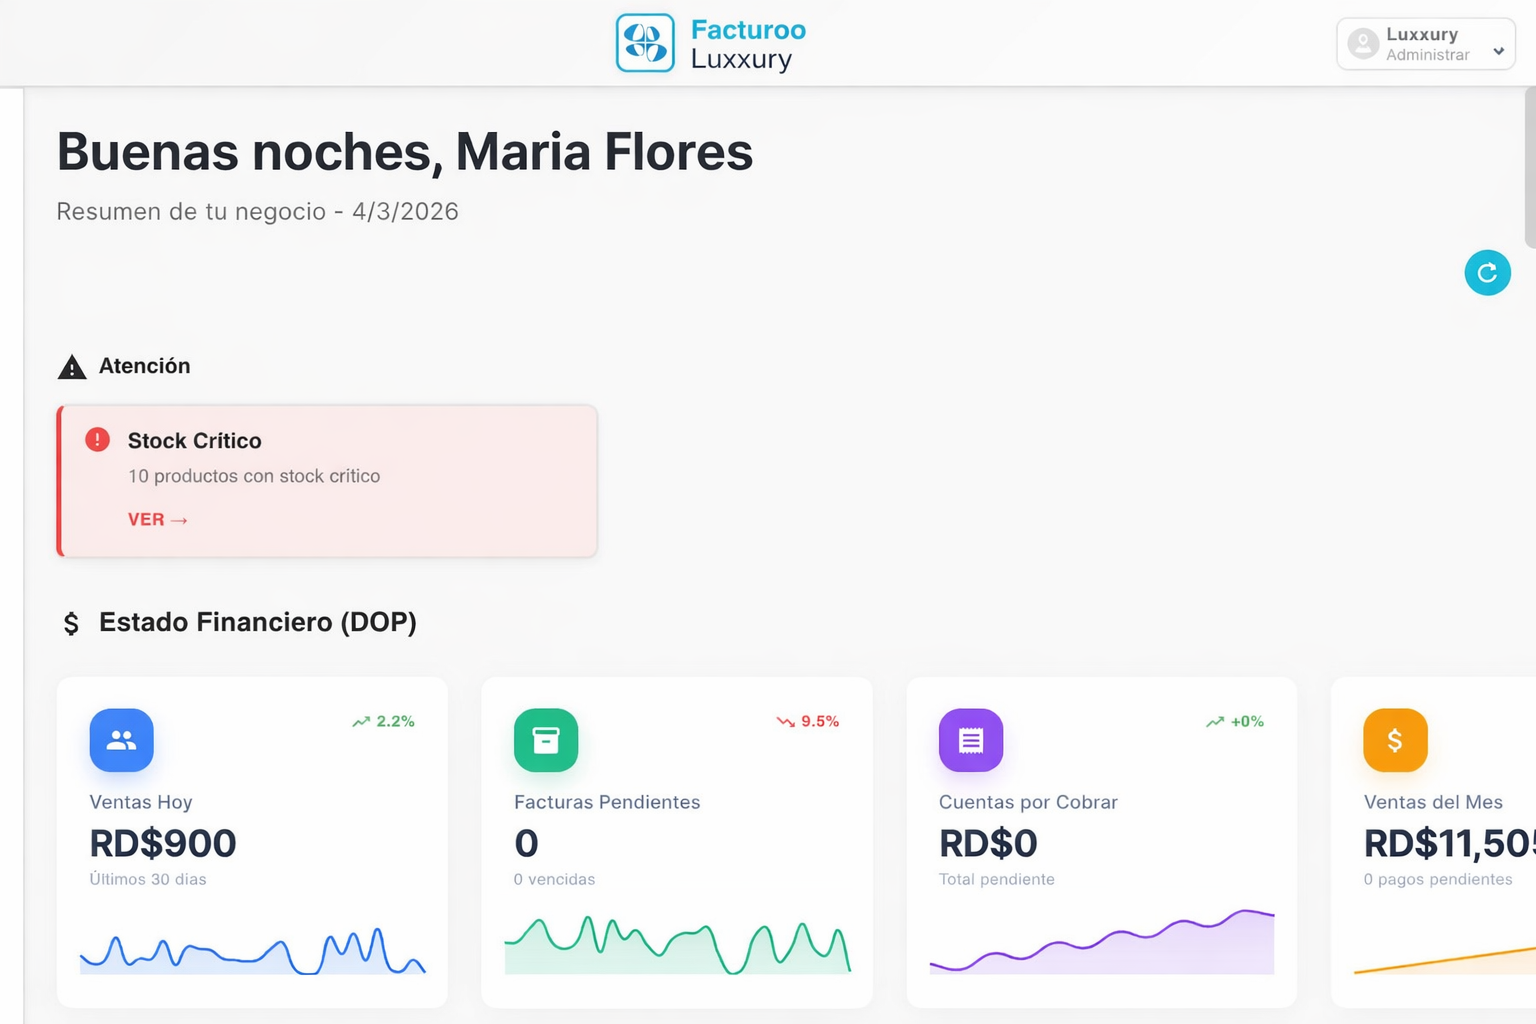Image resolution: width=1536 pixels, height=1024 pixels.
Task: Click the green Facturas Pendientes archive icon
Action: [x=546, y=740]
